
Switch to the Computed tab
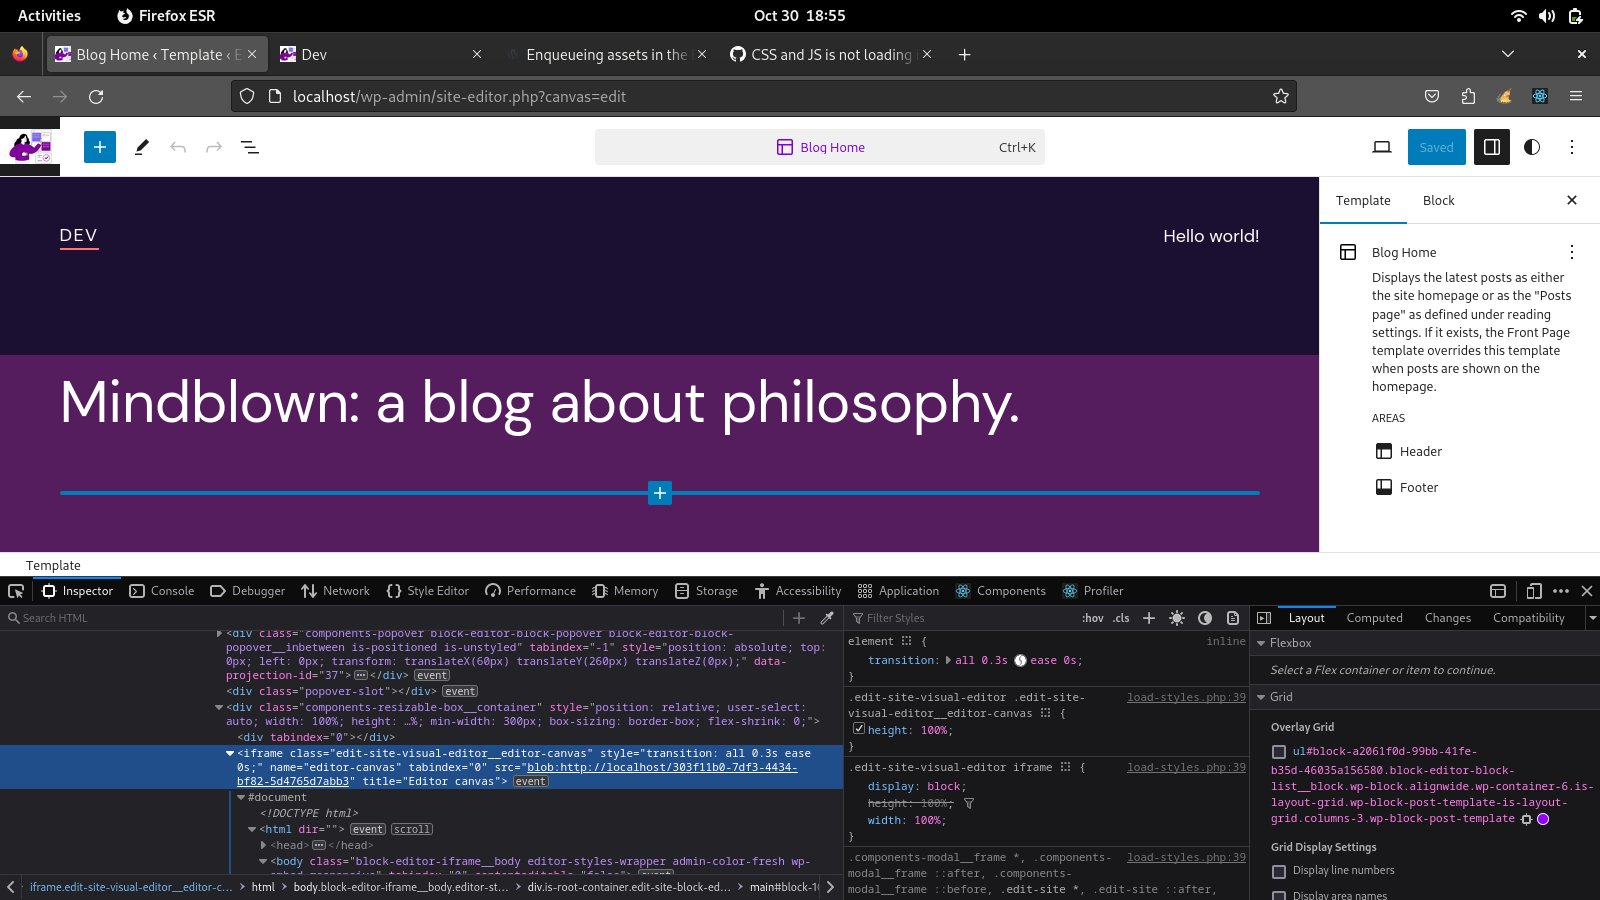(x=1374, y=617)
